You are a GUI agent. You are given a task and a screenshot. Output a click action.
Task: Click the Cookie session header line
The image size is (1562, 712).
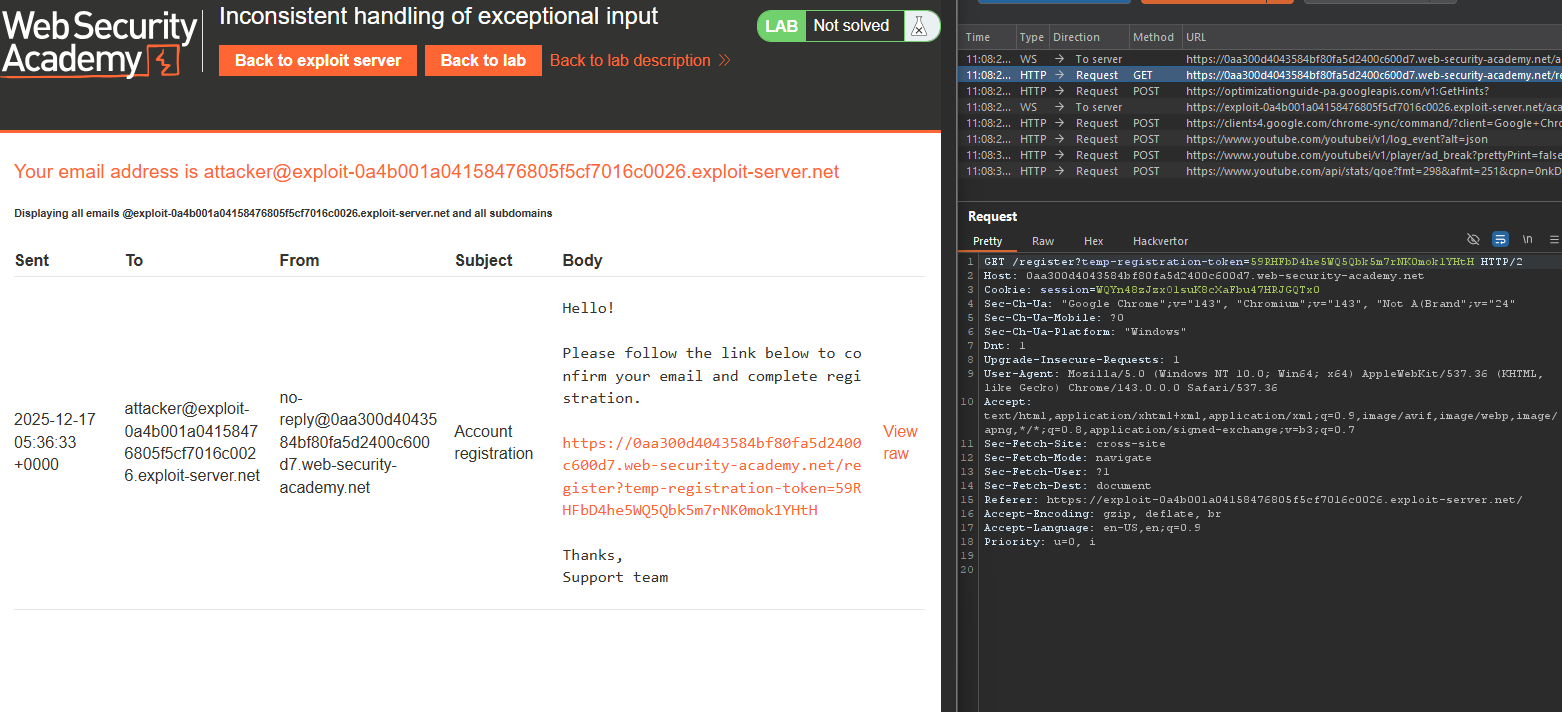coord(1152,289)
